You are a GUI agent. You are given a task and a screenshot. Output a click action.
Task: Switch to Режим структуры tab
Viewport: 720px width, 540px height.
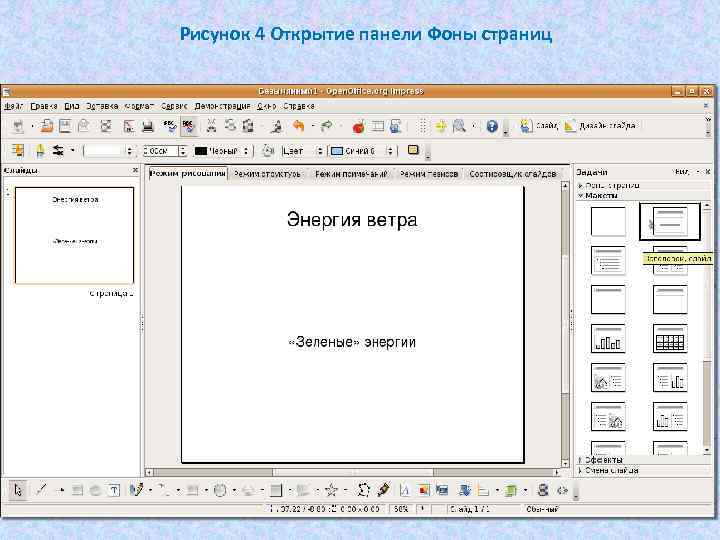[x=267, y=174]
